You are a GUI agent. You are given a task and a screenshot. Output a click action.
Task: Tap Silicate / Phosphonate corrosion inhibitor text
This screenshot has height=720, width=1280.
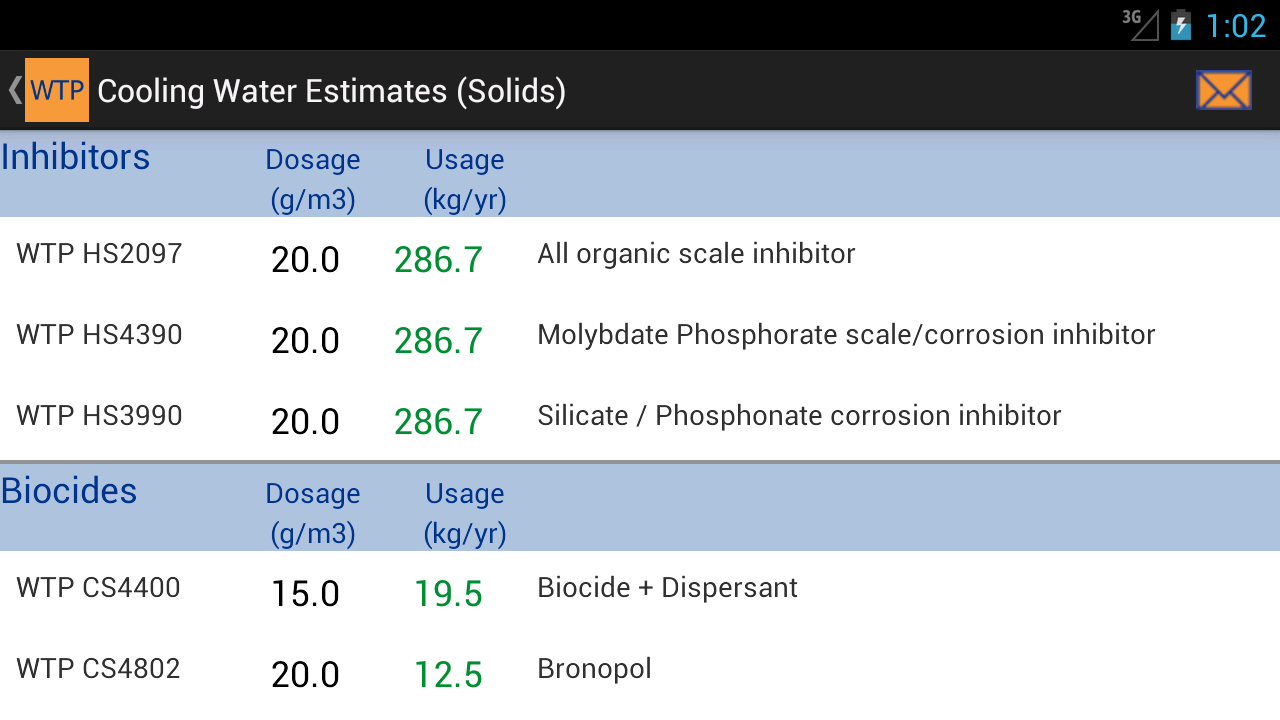coord(799,416)
